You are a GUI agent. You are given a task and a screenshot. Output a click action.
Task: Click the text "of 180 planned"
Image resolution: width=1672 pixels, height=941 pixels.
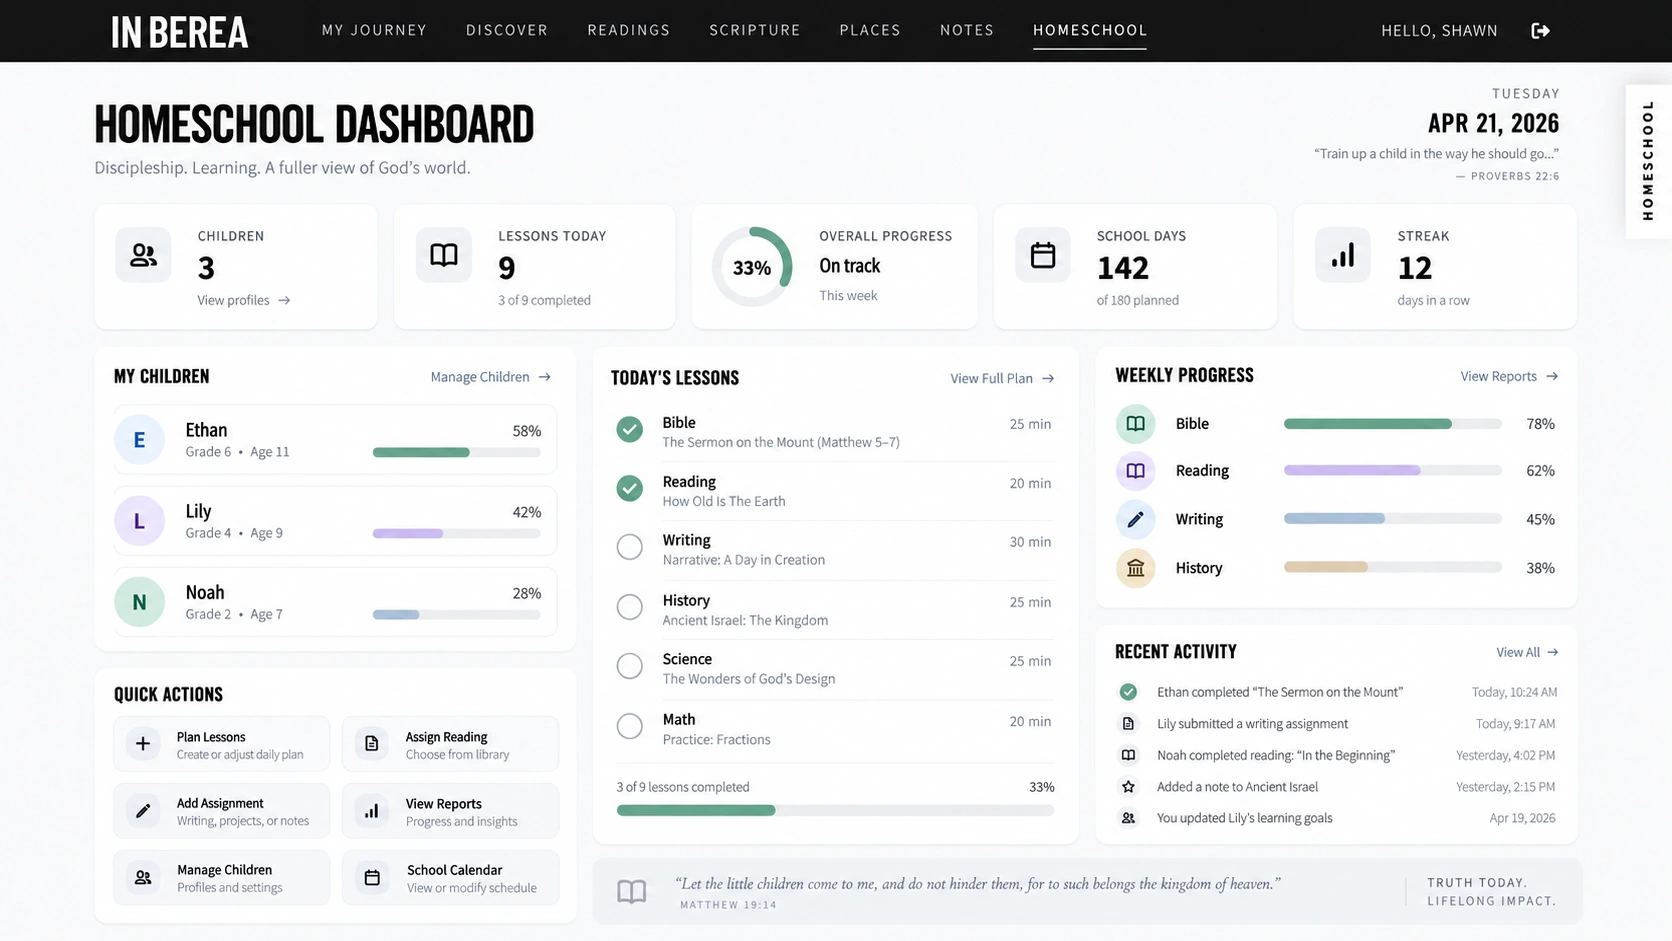[1137, 300]
